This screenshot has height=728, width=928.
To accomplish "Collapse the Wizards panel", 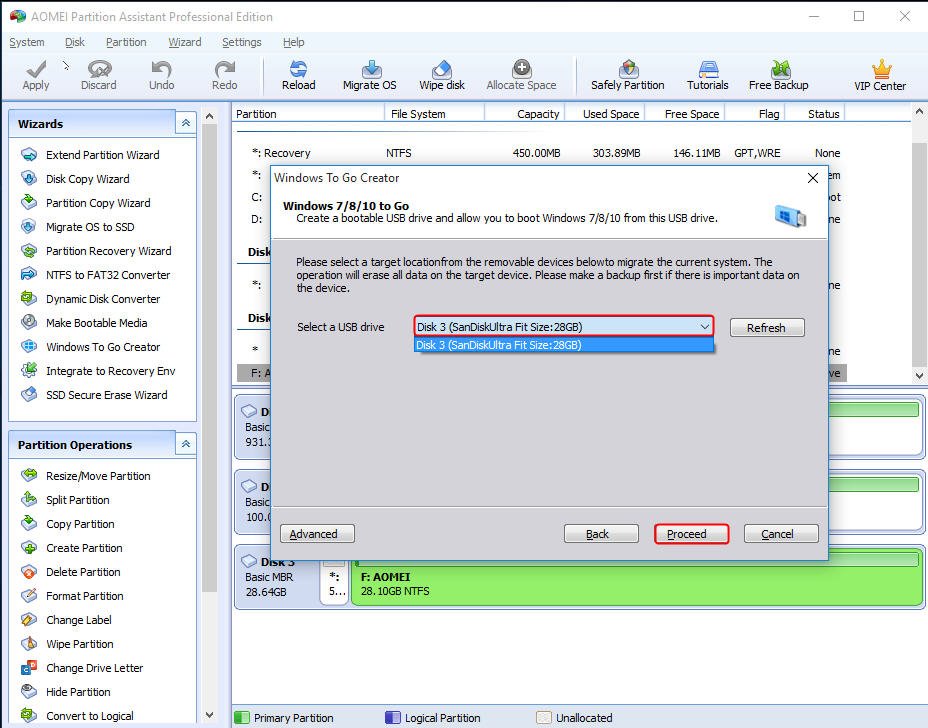I will [186, 123].
